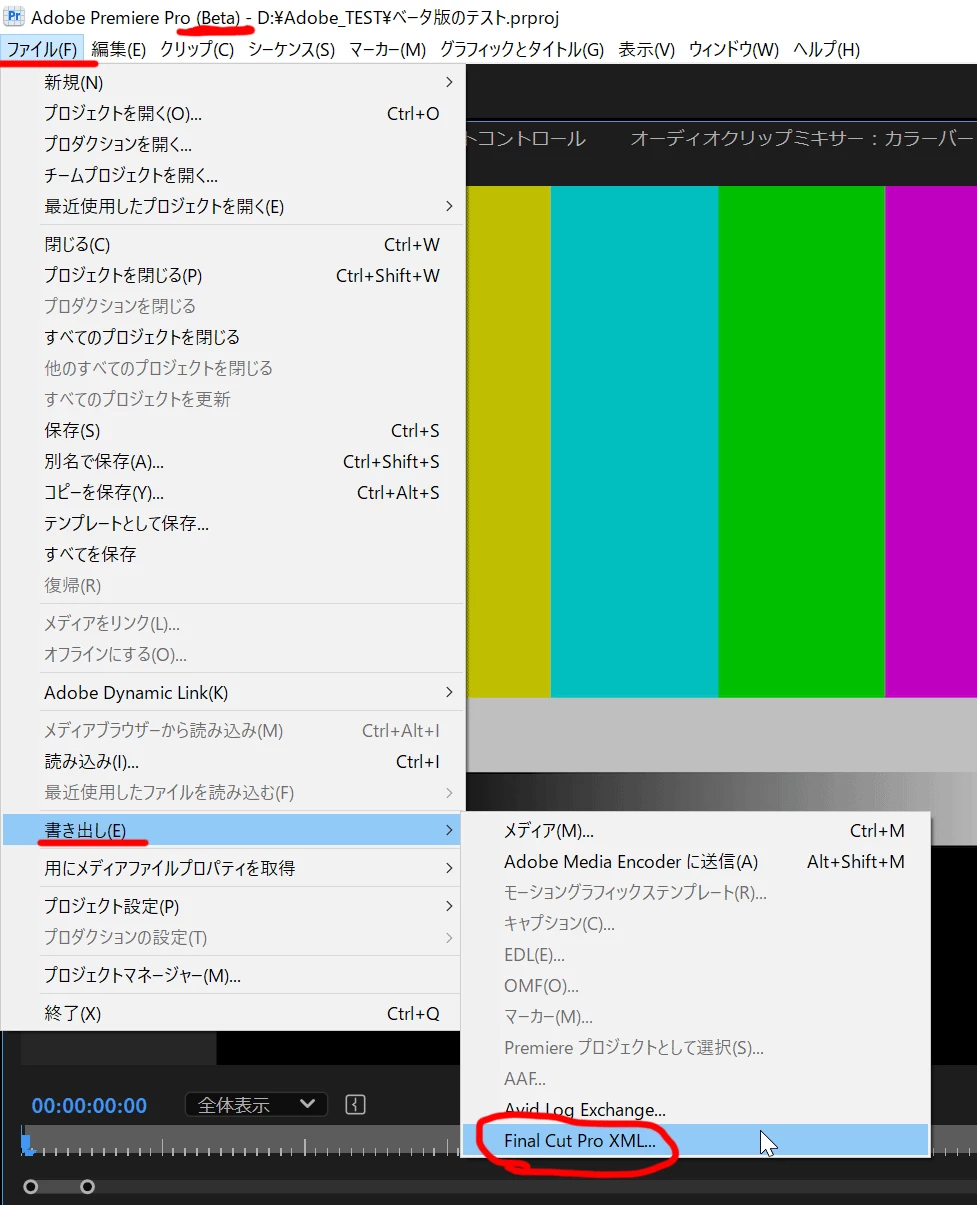Open the シーケンス(S) menu

pos(291,49)
